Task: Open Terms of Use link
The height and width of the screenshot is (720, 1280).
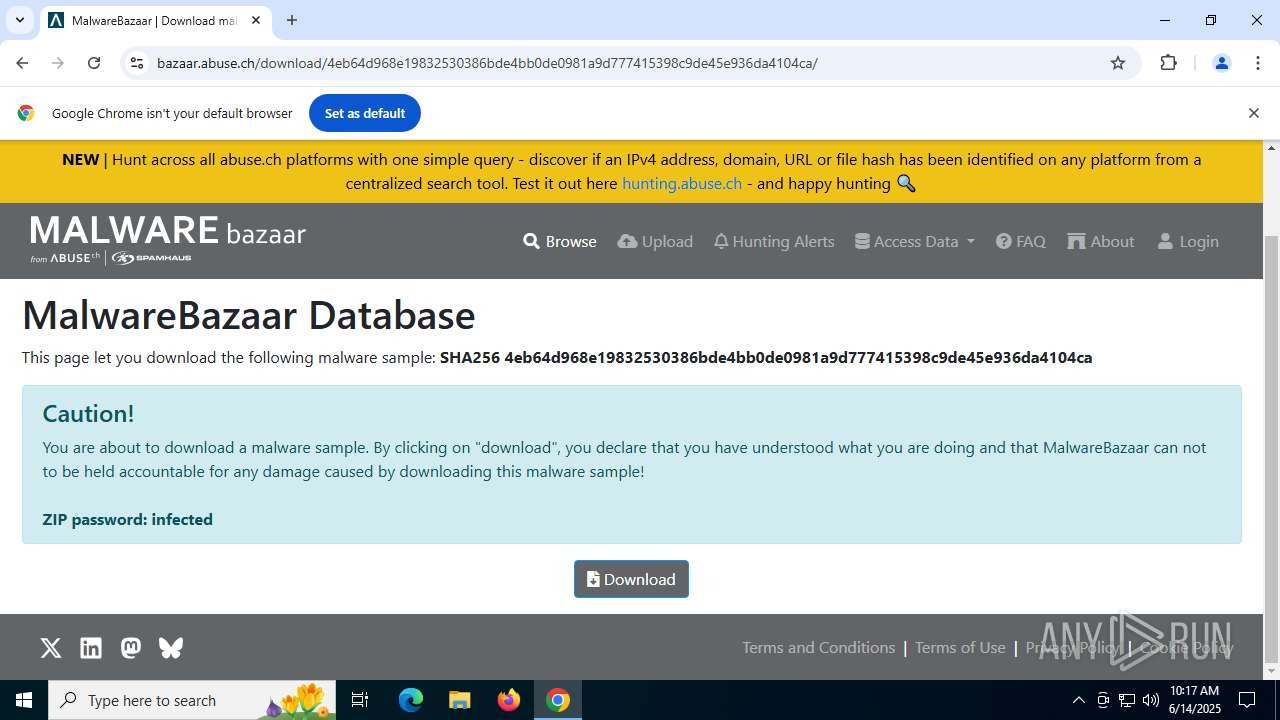Action: coord(960,647)
